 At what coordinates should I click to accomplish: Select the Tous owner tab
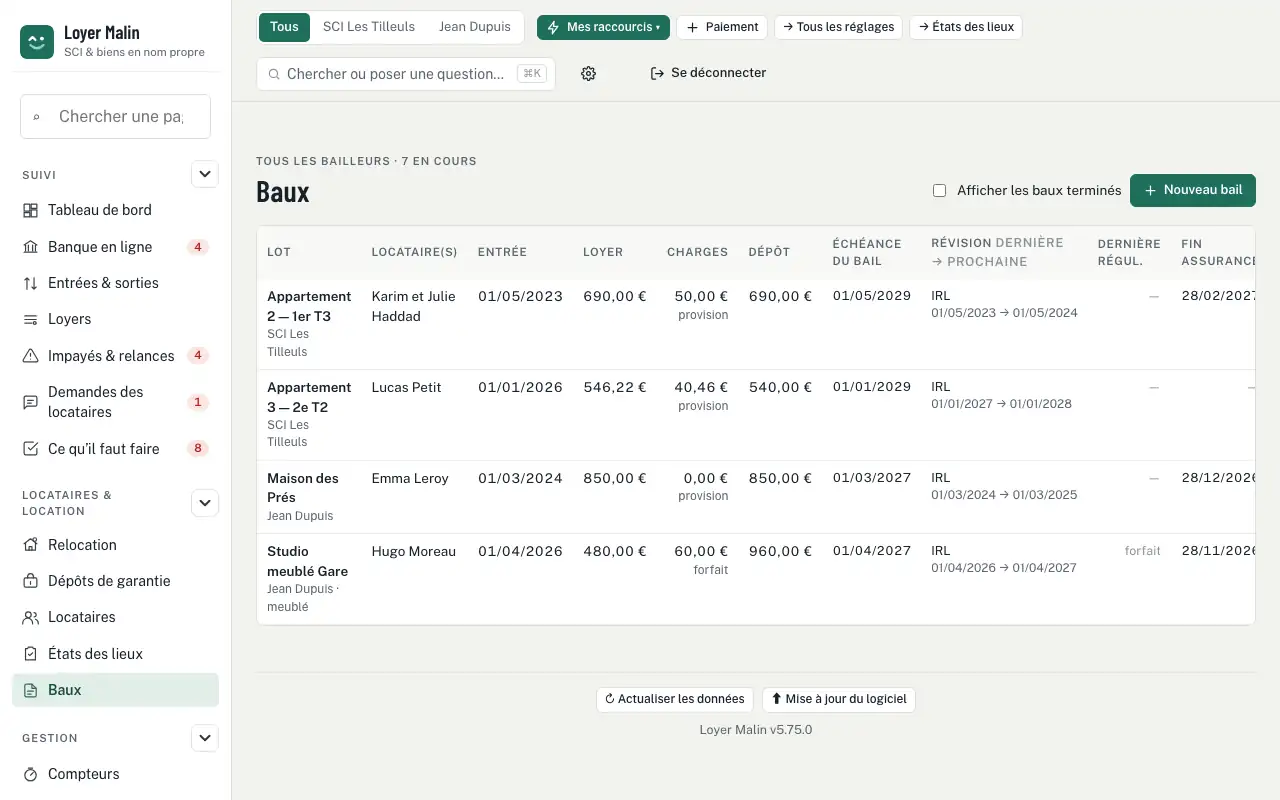tap(284, 27)
